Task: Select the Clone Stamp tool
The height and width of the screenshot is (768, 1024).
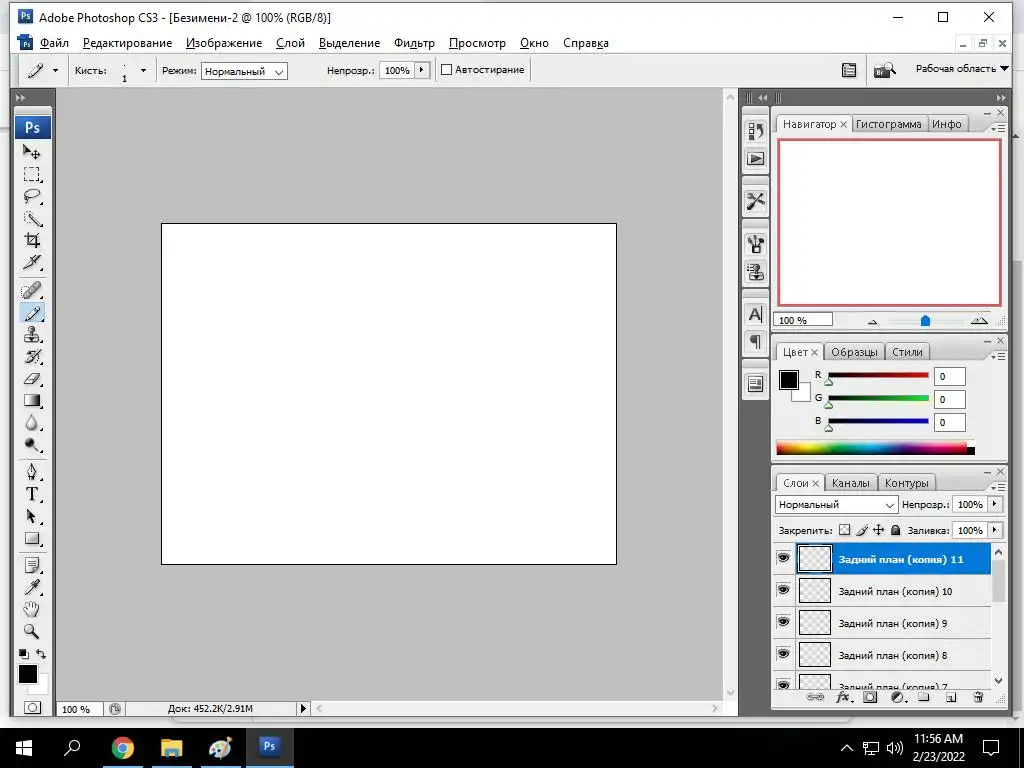Action: coord(32,334)
